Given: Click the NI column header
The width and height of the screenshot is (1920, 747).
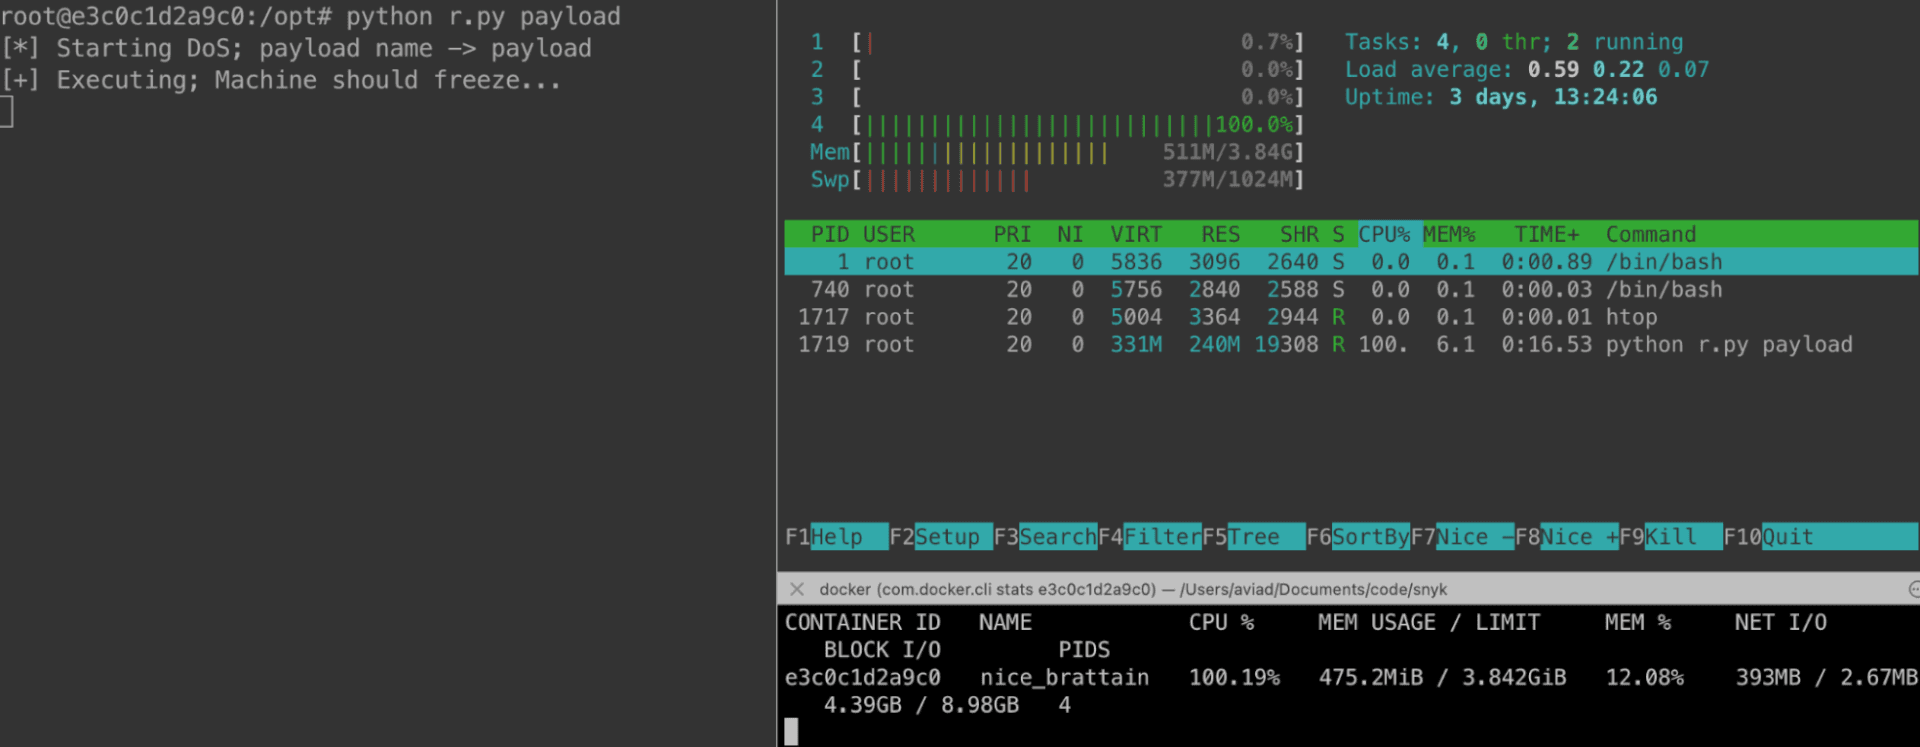Looking at the screenshot, I should click(1070, 234).
